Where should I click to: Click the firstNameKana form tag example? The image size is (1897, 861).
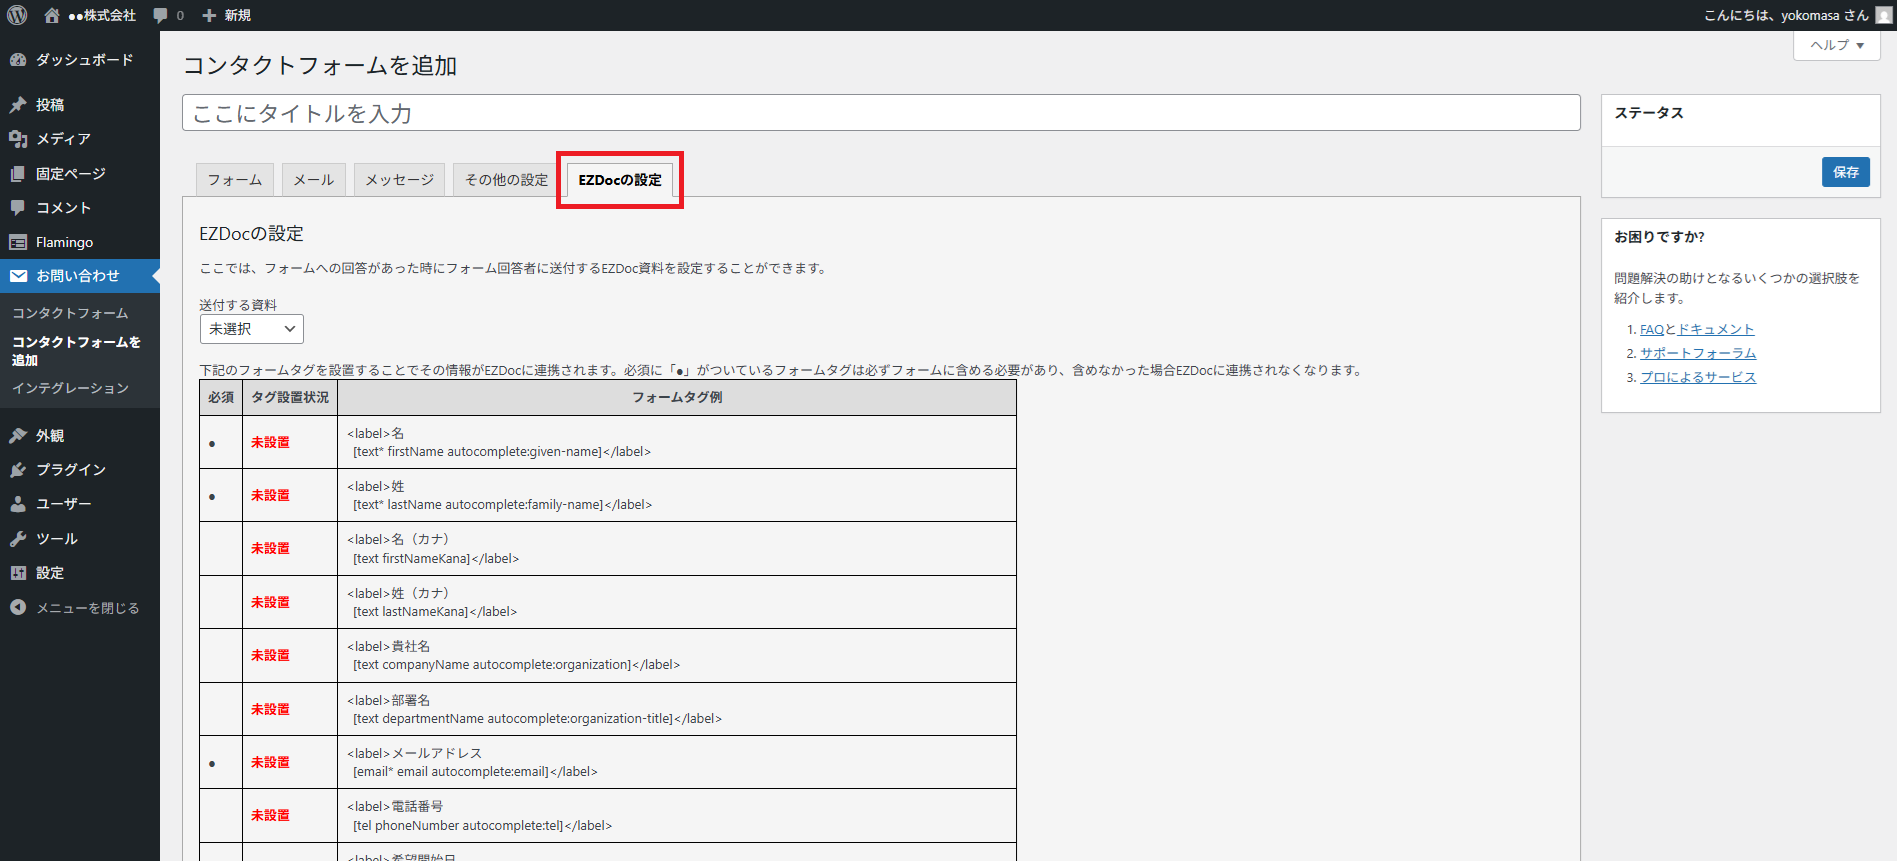point(433,549)
